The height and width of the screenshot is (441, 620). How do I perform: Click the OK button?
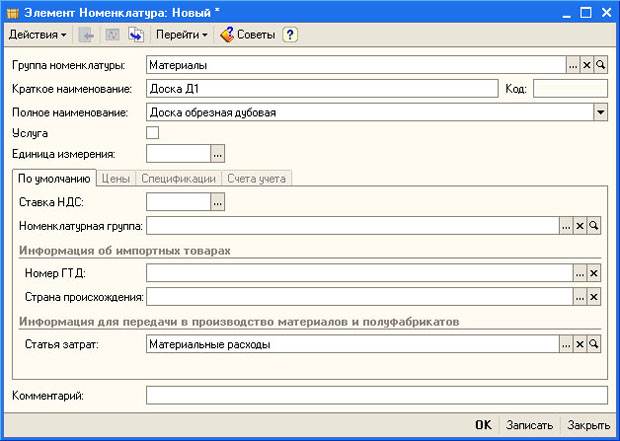point(483,425)
